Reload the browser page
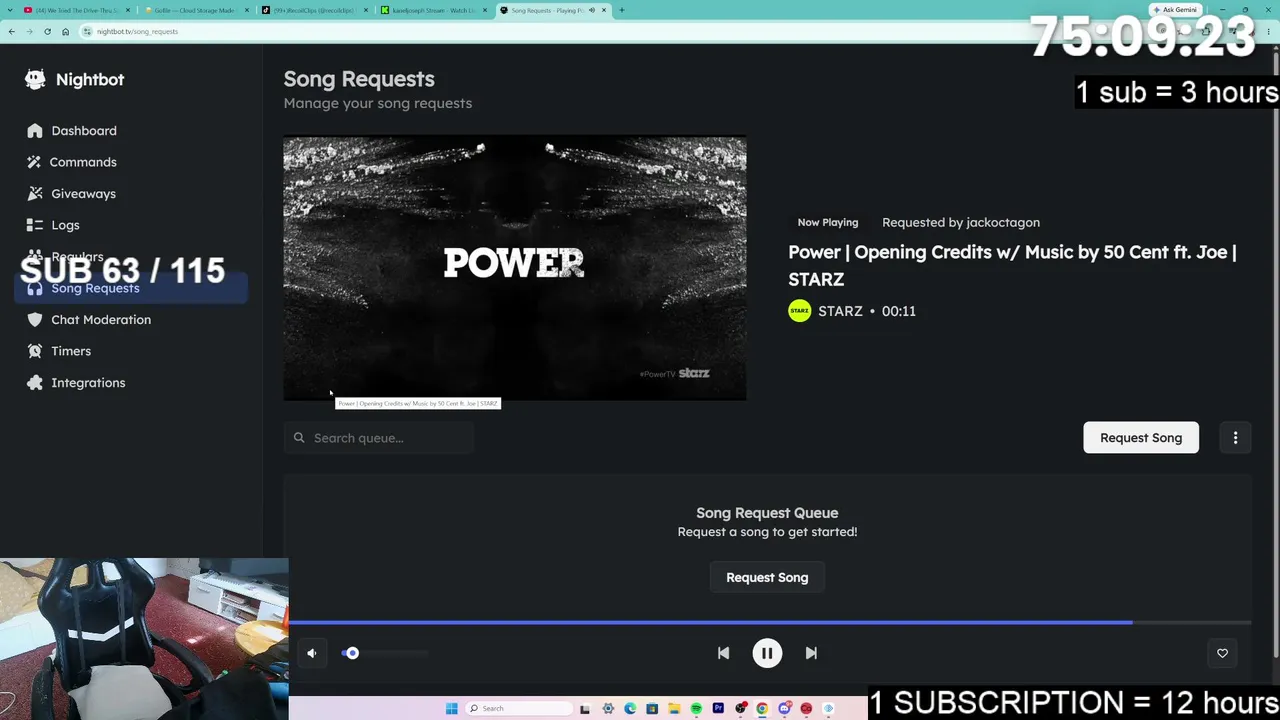 coord(47,31)
